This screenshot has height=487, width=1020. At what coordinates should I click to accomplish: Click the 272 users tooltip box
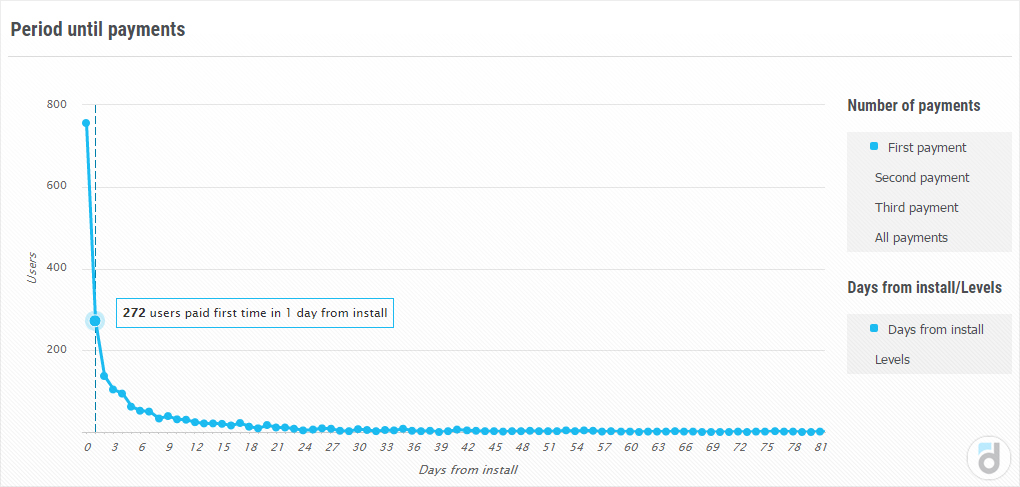click(255, 313)
